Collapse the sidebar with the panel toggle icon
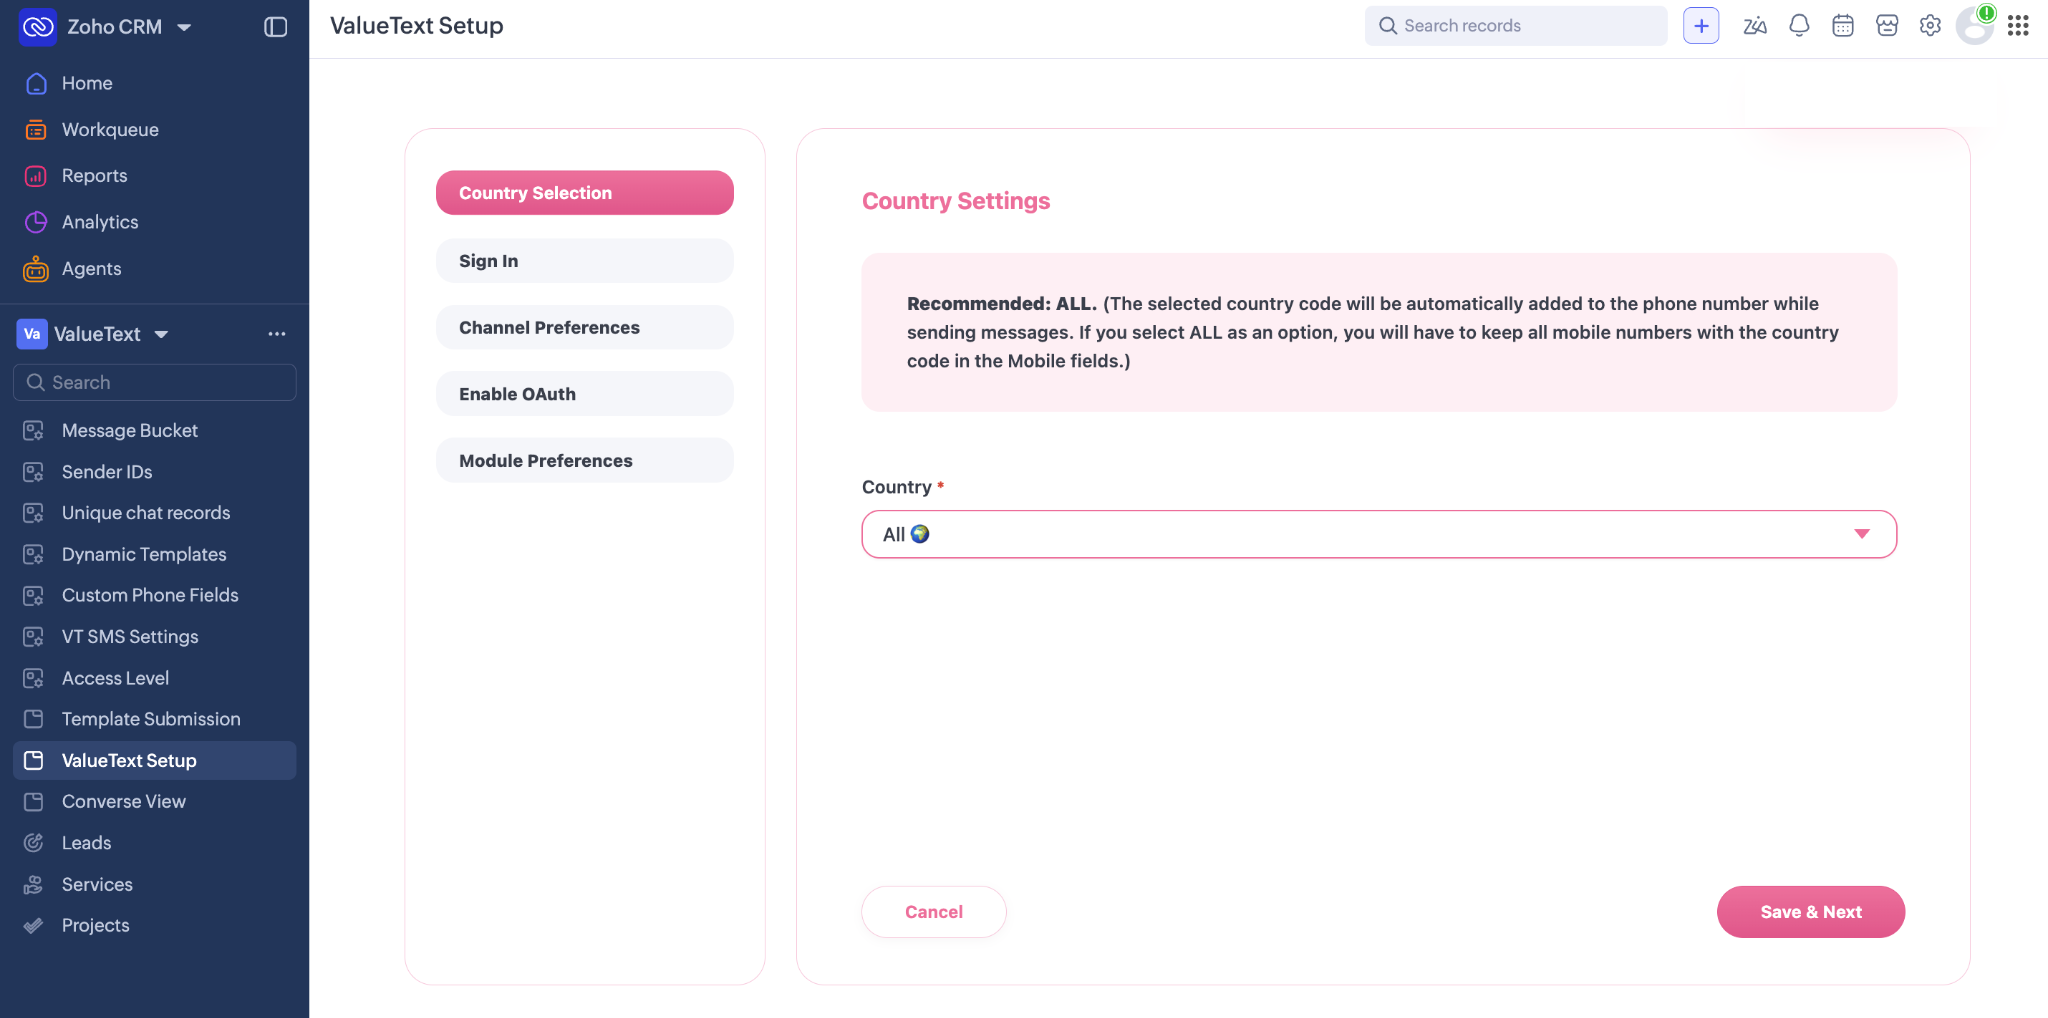 point(276,27)
